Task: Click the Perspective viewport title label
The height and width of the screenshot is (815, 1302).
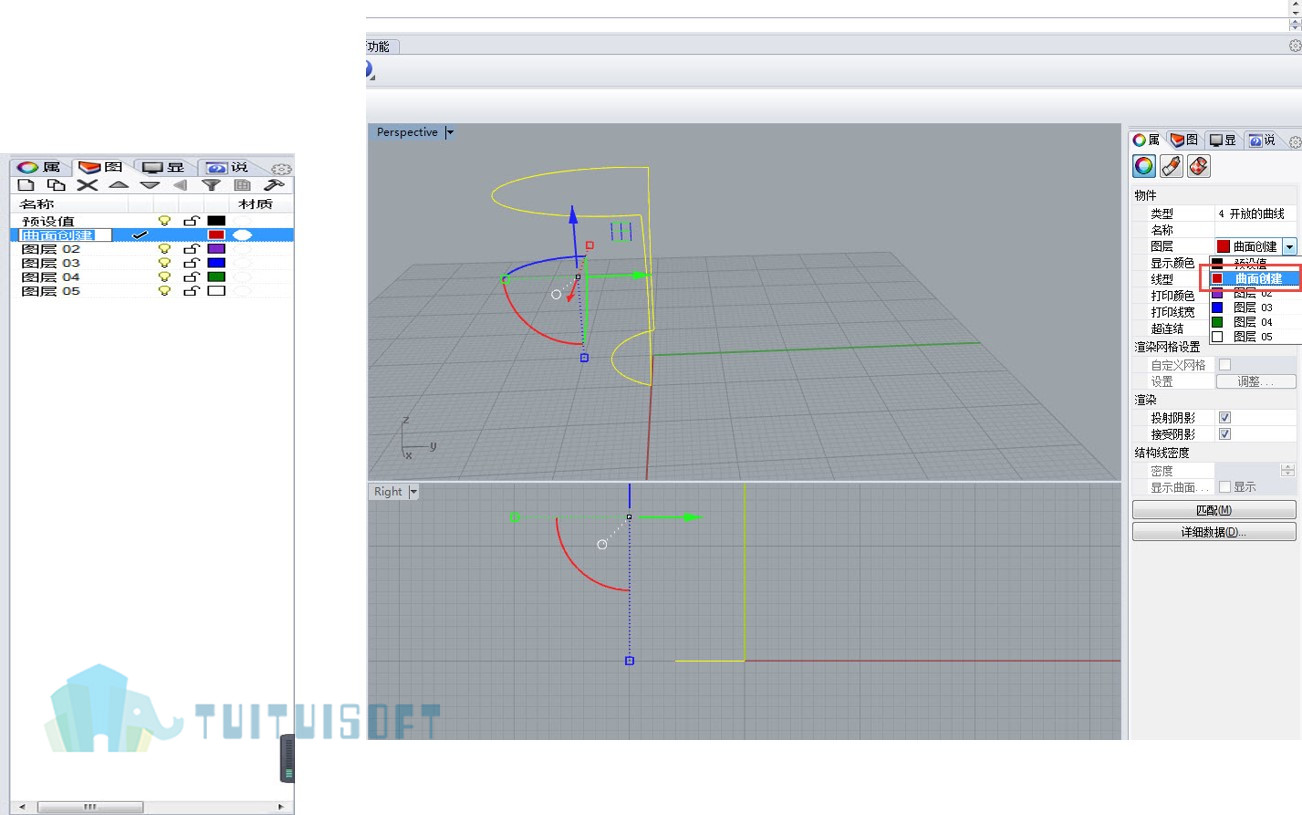Action: [x=407, y=132]
